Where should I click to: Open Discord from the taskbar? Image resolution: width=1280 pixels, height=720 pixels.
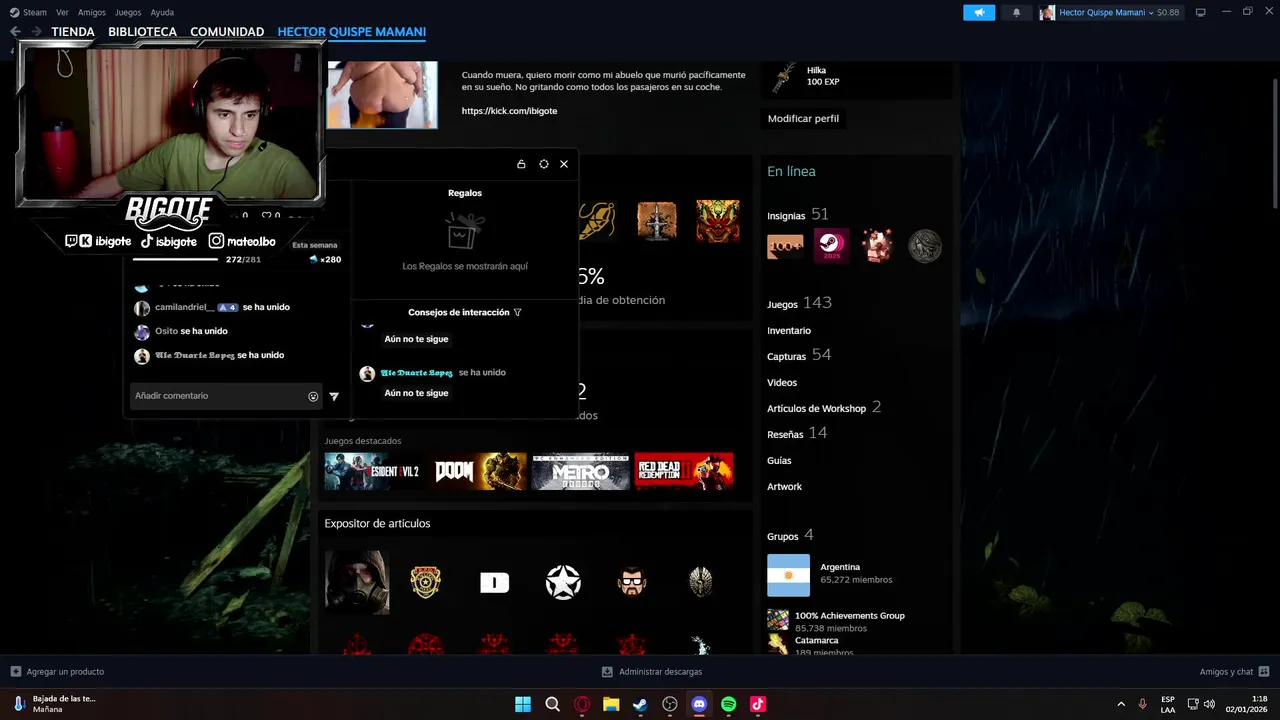[x=699, y=704]
